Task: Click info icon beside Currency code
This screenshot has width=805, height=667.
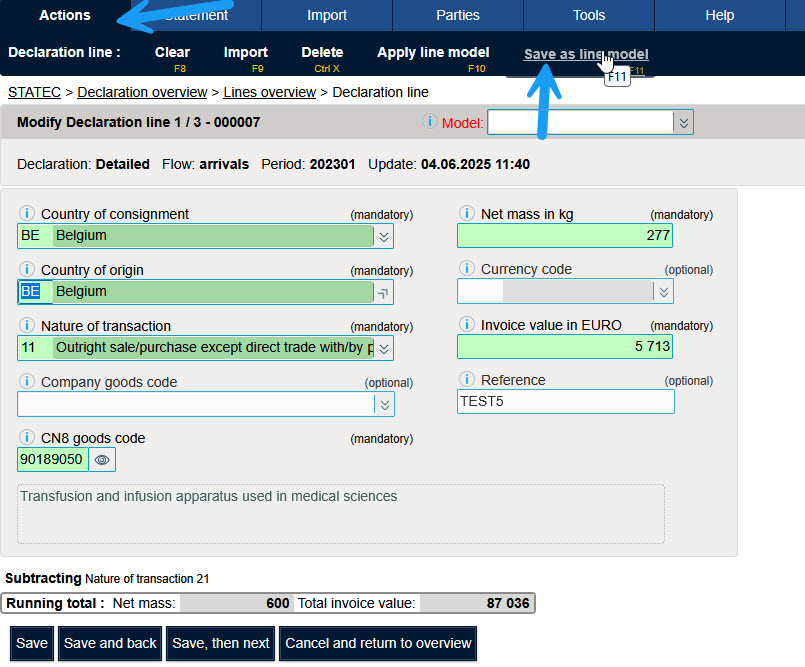Action: tap(467, 269)
